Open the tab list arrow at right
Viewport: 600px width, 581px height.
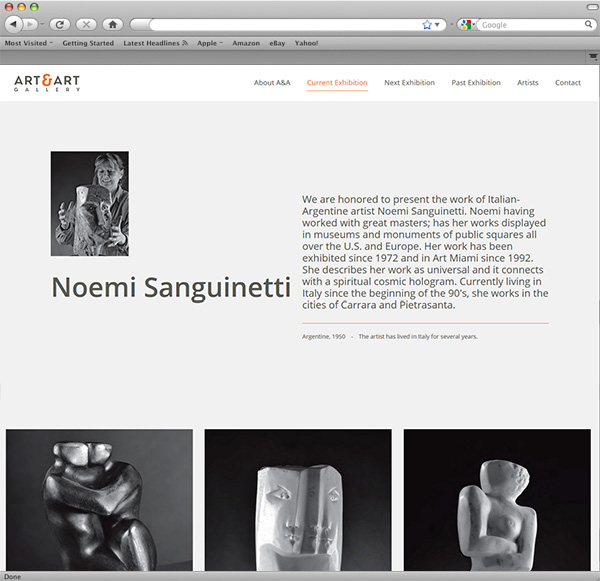[593, 57]
